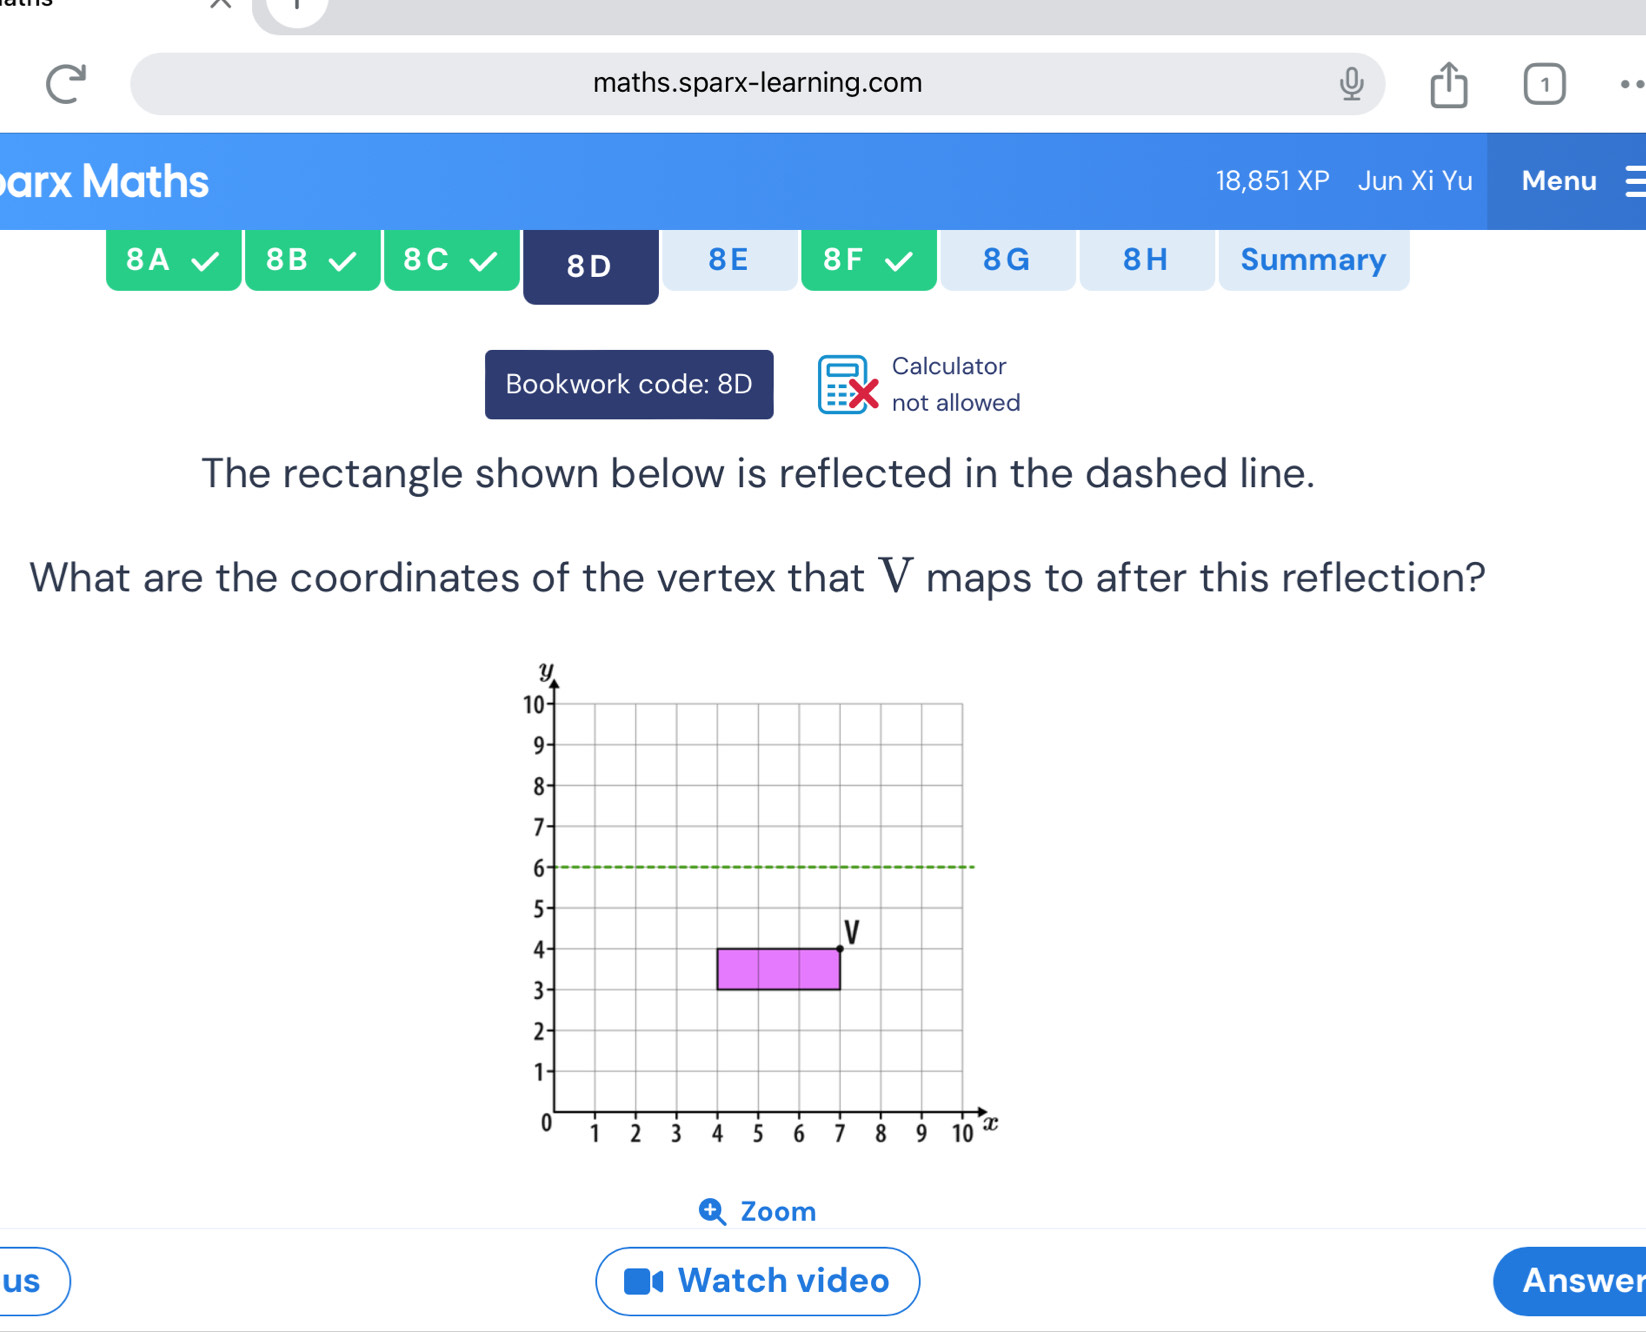Open the browser share icon
The height and width of the screenshot is (1332, 1646).
[x=1448, y=84]
